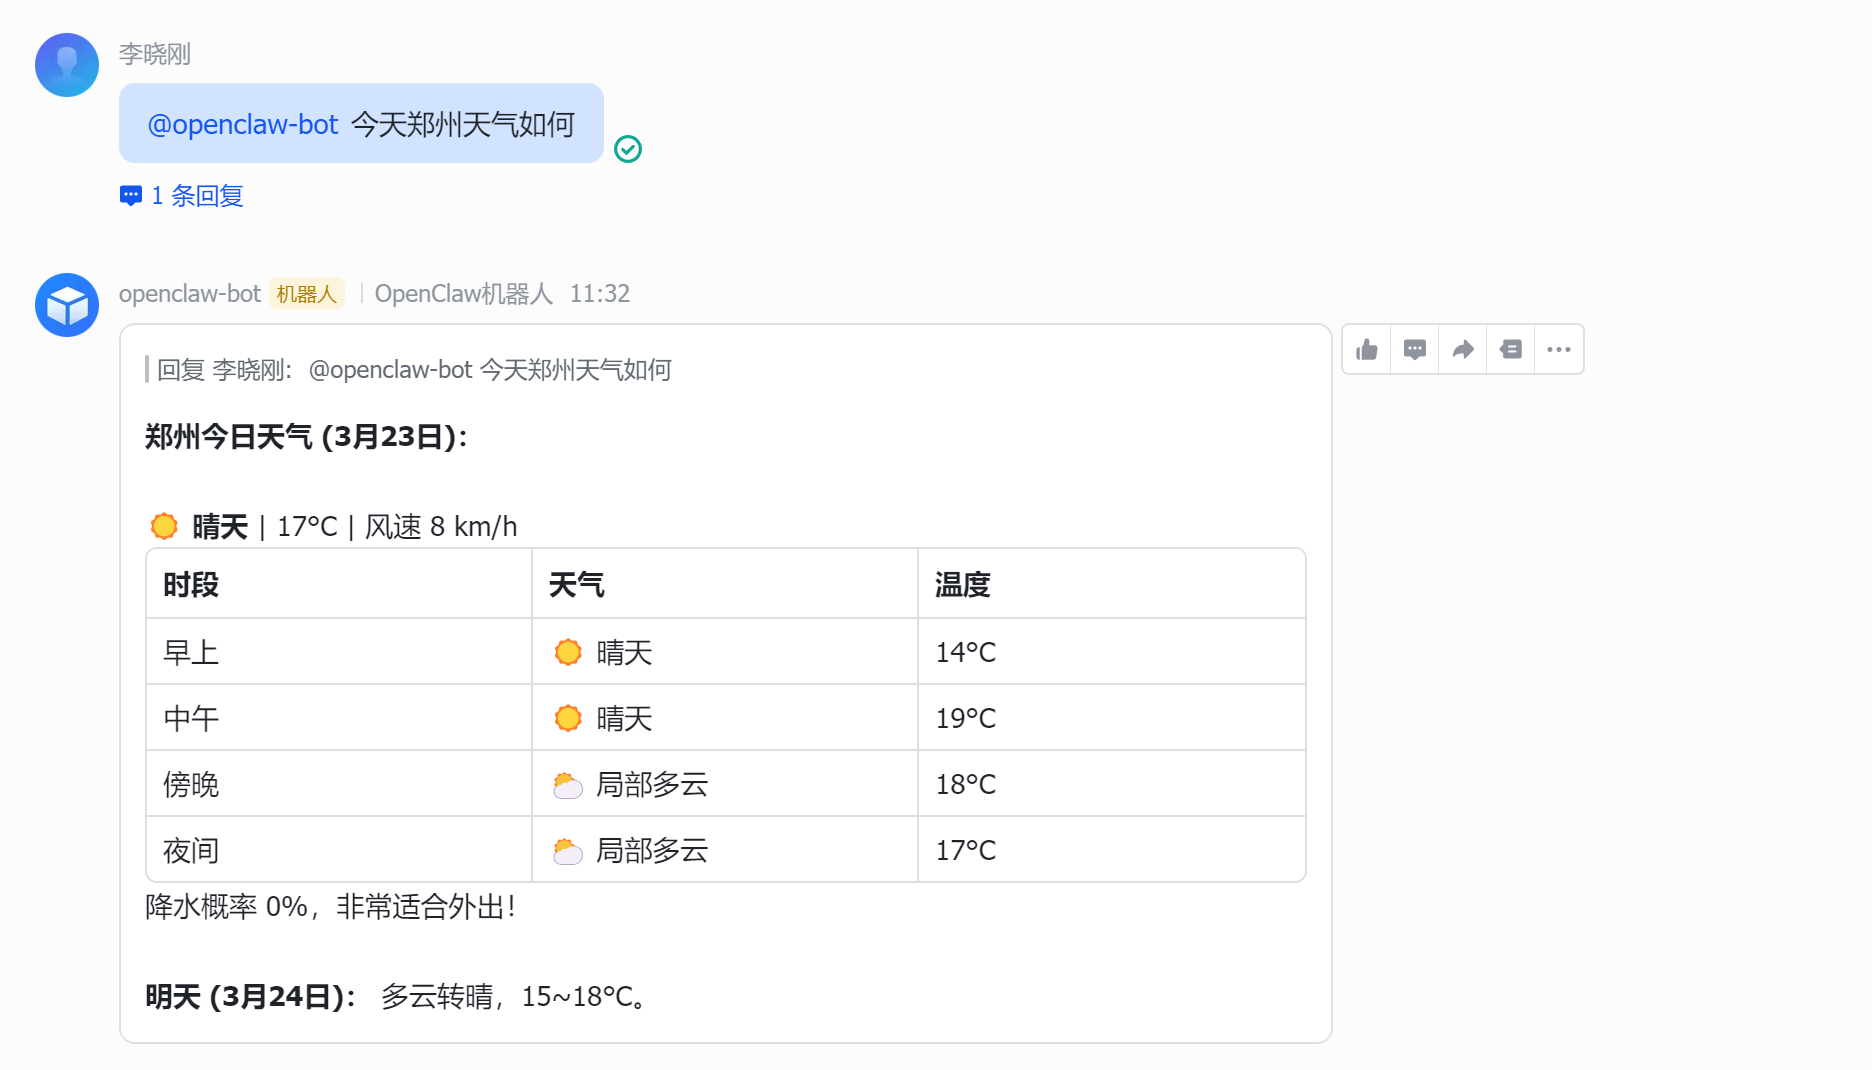Click the green read-status checkmark icon
The image size is (1872, 1070).
pyautogui.click(x=627, y=149)
